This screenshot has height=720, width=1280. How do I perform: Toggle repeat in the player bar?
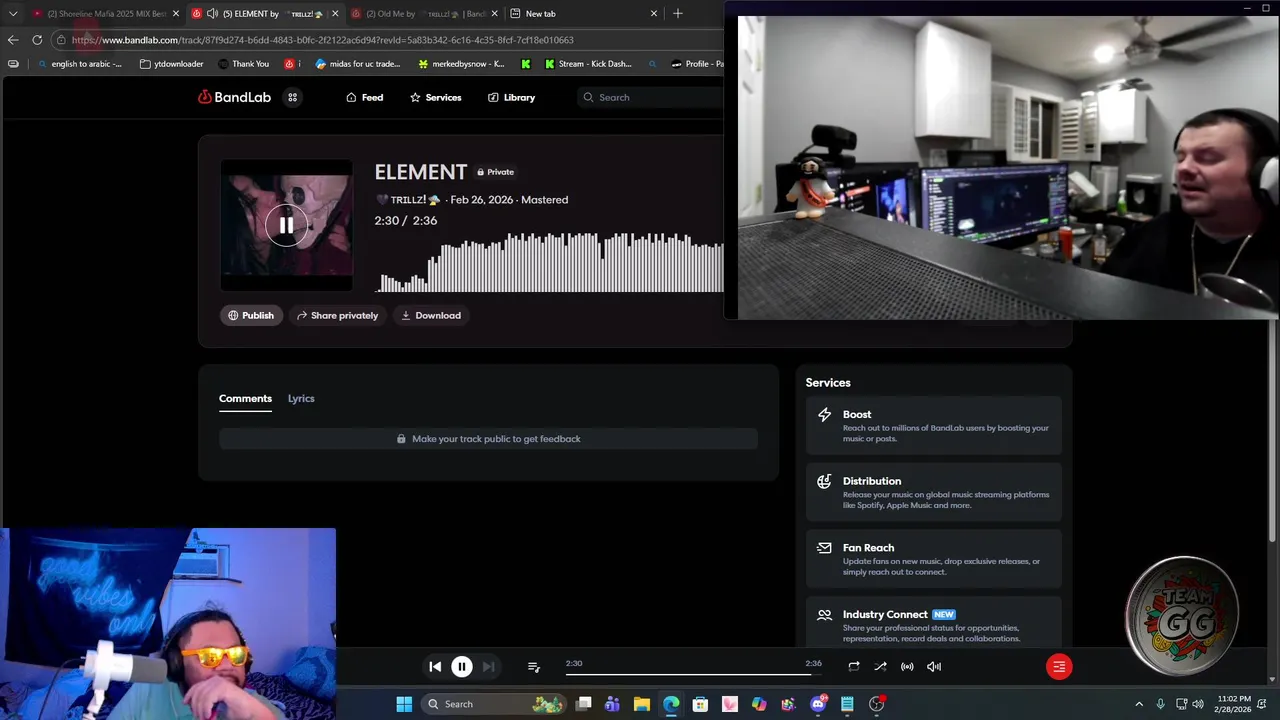coord(853,666)
